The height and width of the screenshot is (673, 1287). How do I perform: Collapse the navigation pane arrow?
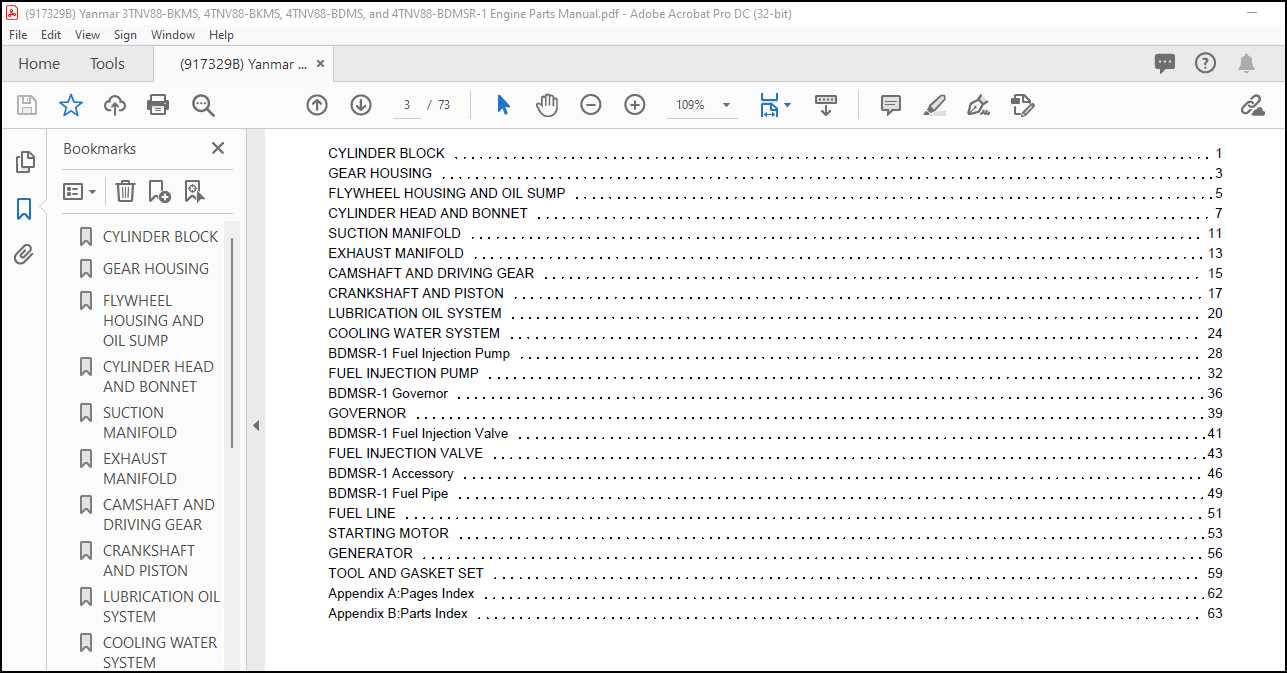[256, 425]
